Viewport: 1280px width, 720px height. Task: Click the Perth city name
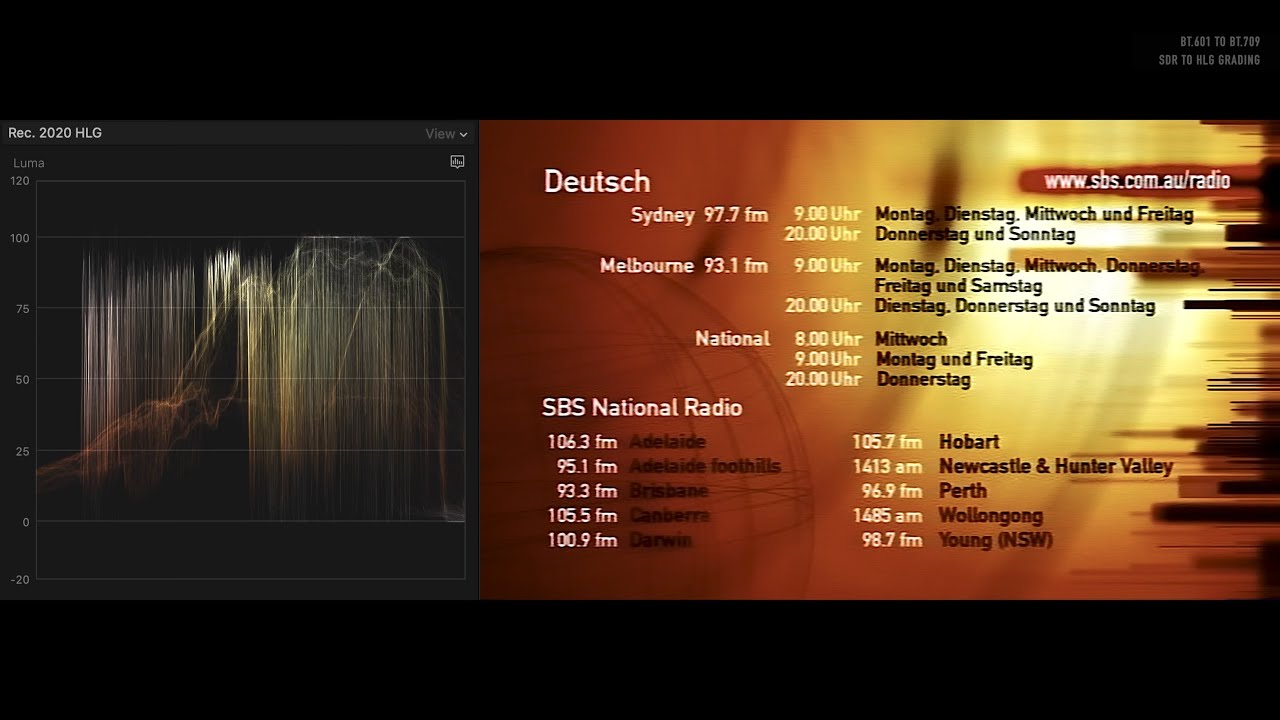[963, 491]
